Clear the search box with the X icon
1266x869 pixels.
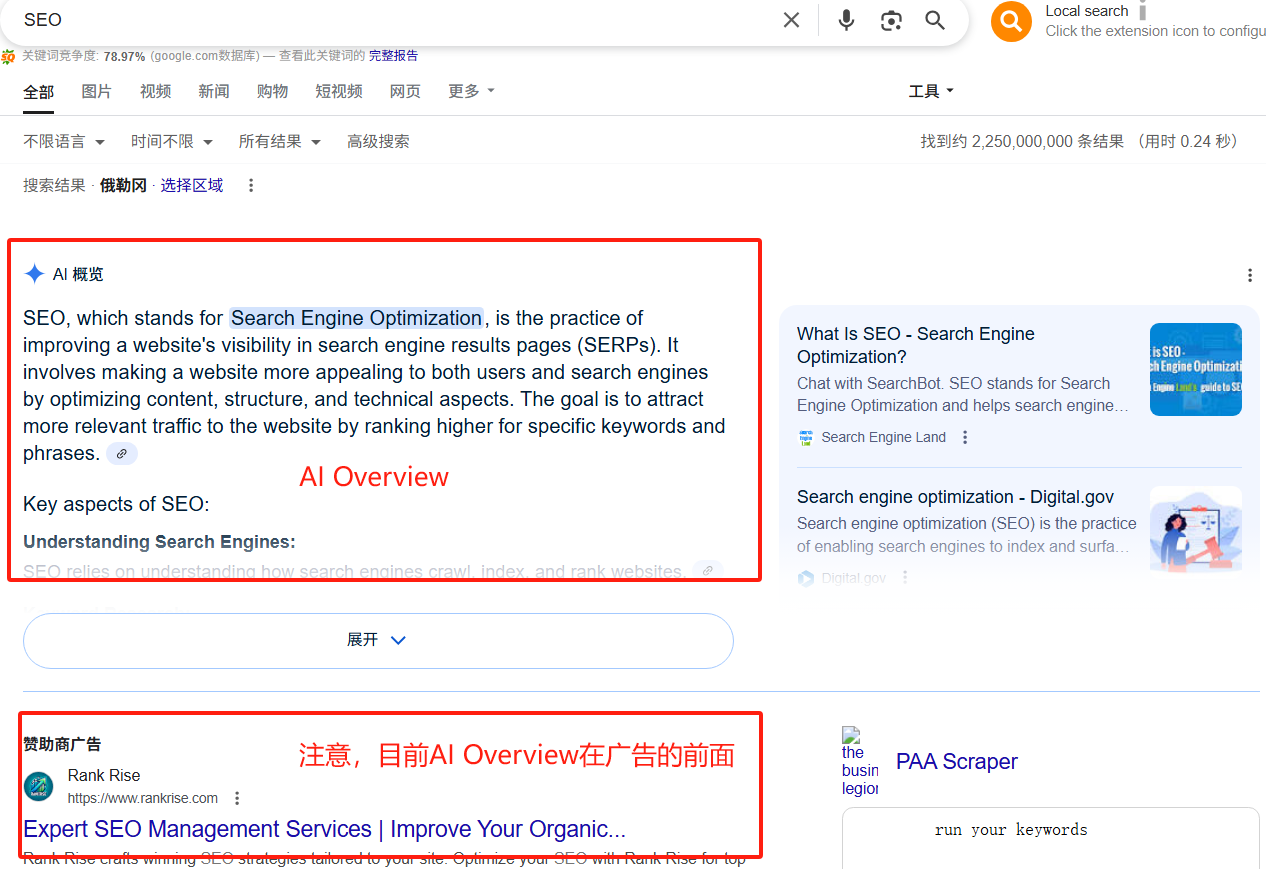point(791,20)
